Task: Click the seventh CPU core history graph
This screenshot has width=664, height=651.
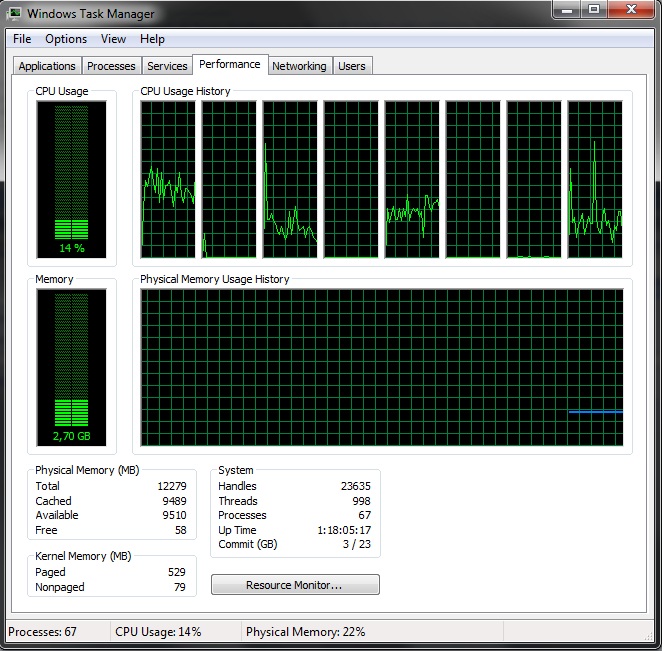Action: click(534, 180)
